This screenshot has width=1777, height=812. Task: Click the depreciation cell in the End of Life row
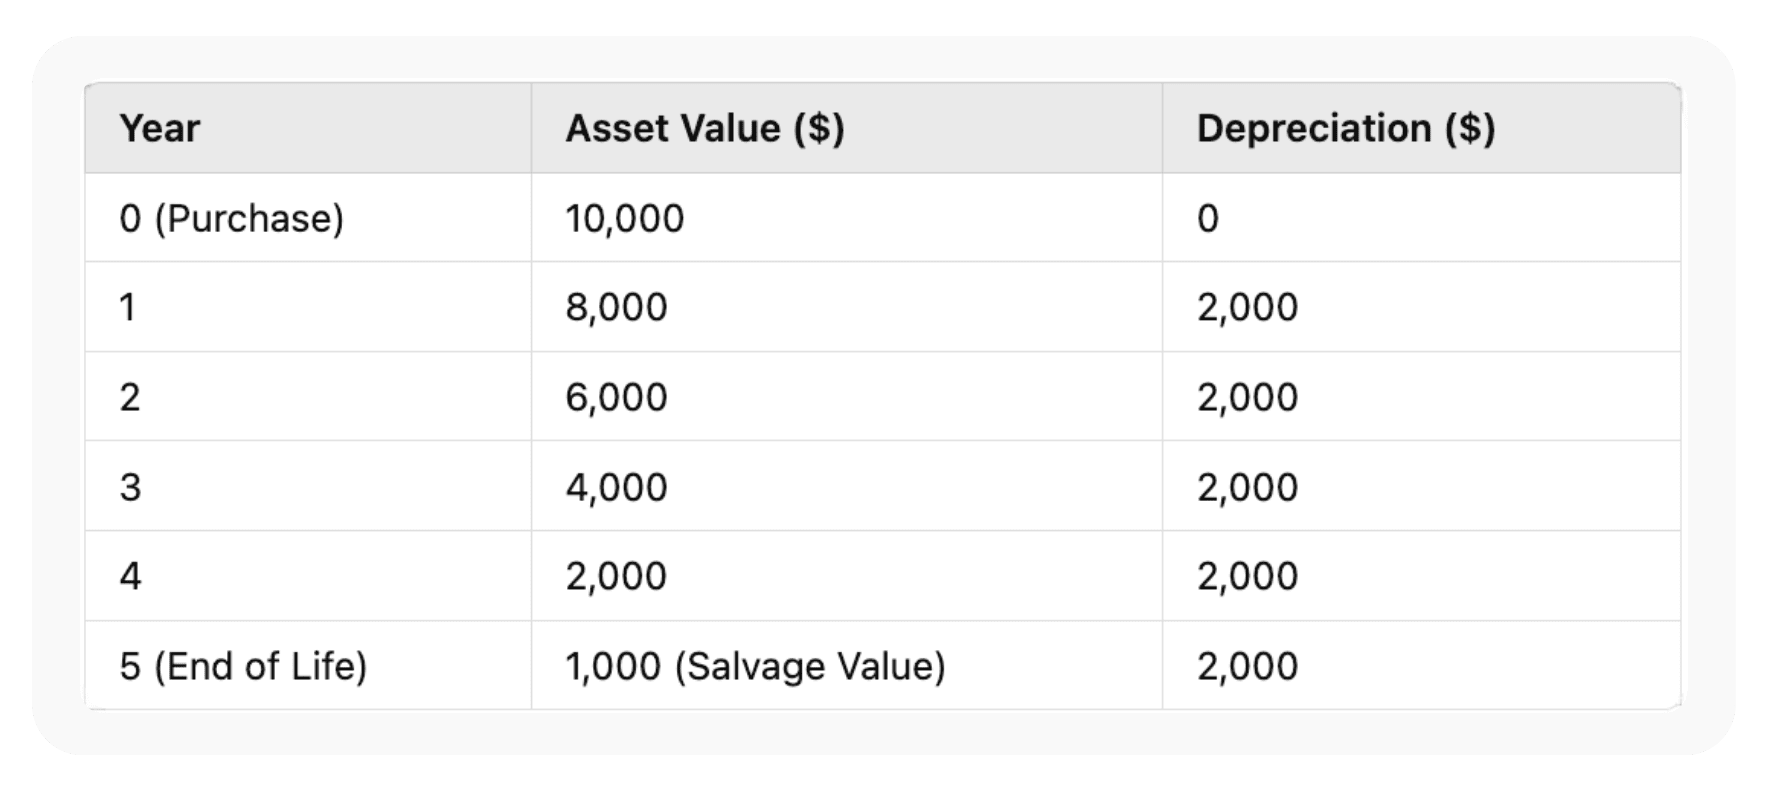(1247, 666)
